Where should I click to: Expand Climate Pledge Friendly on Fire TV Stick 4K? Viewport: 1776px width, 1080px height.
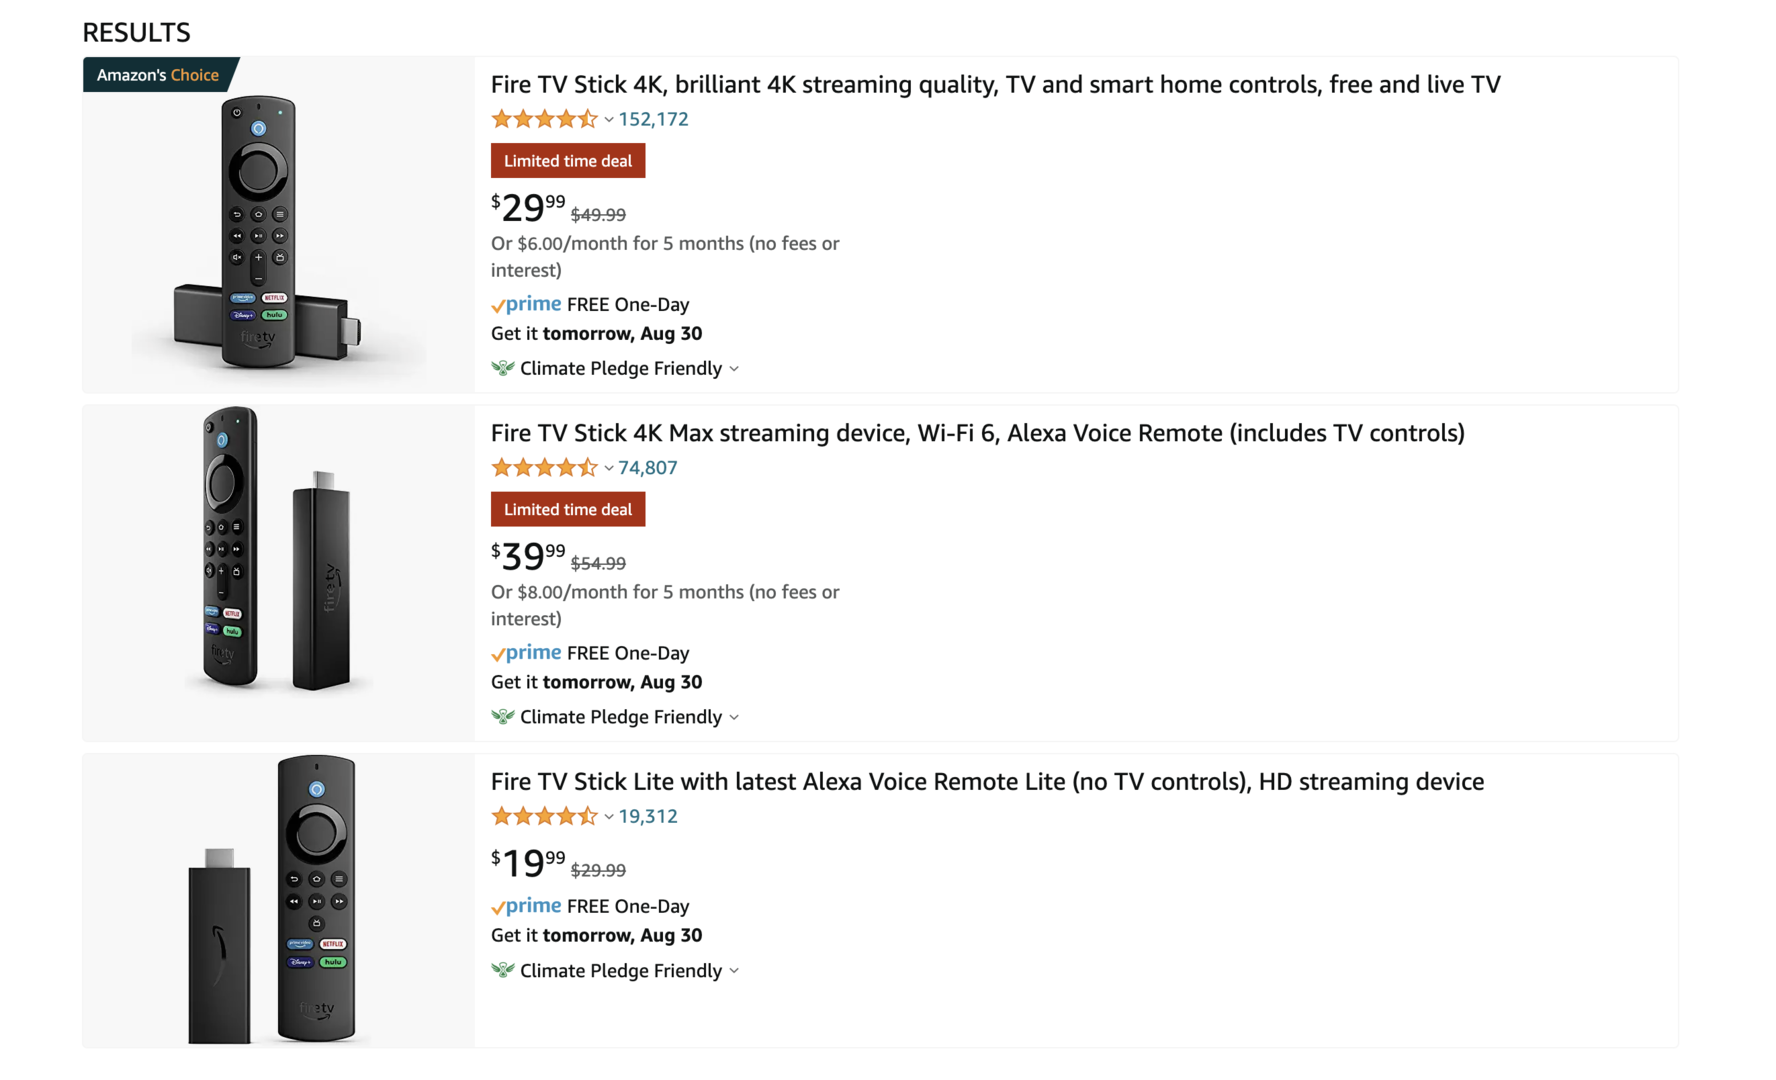[734, 369]
